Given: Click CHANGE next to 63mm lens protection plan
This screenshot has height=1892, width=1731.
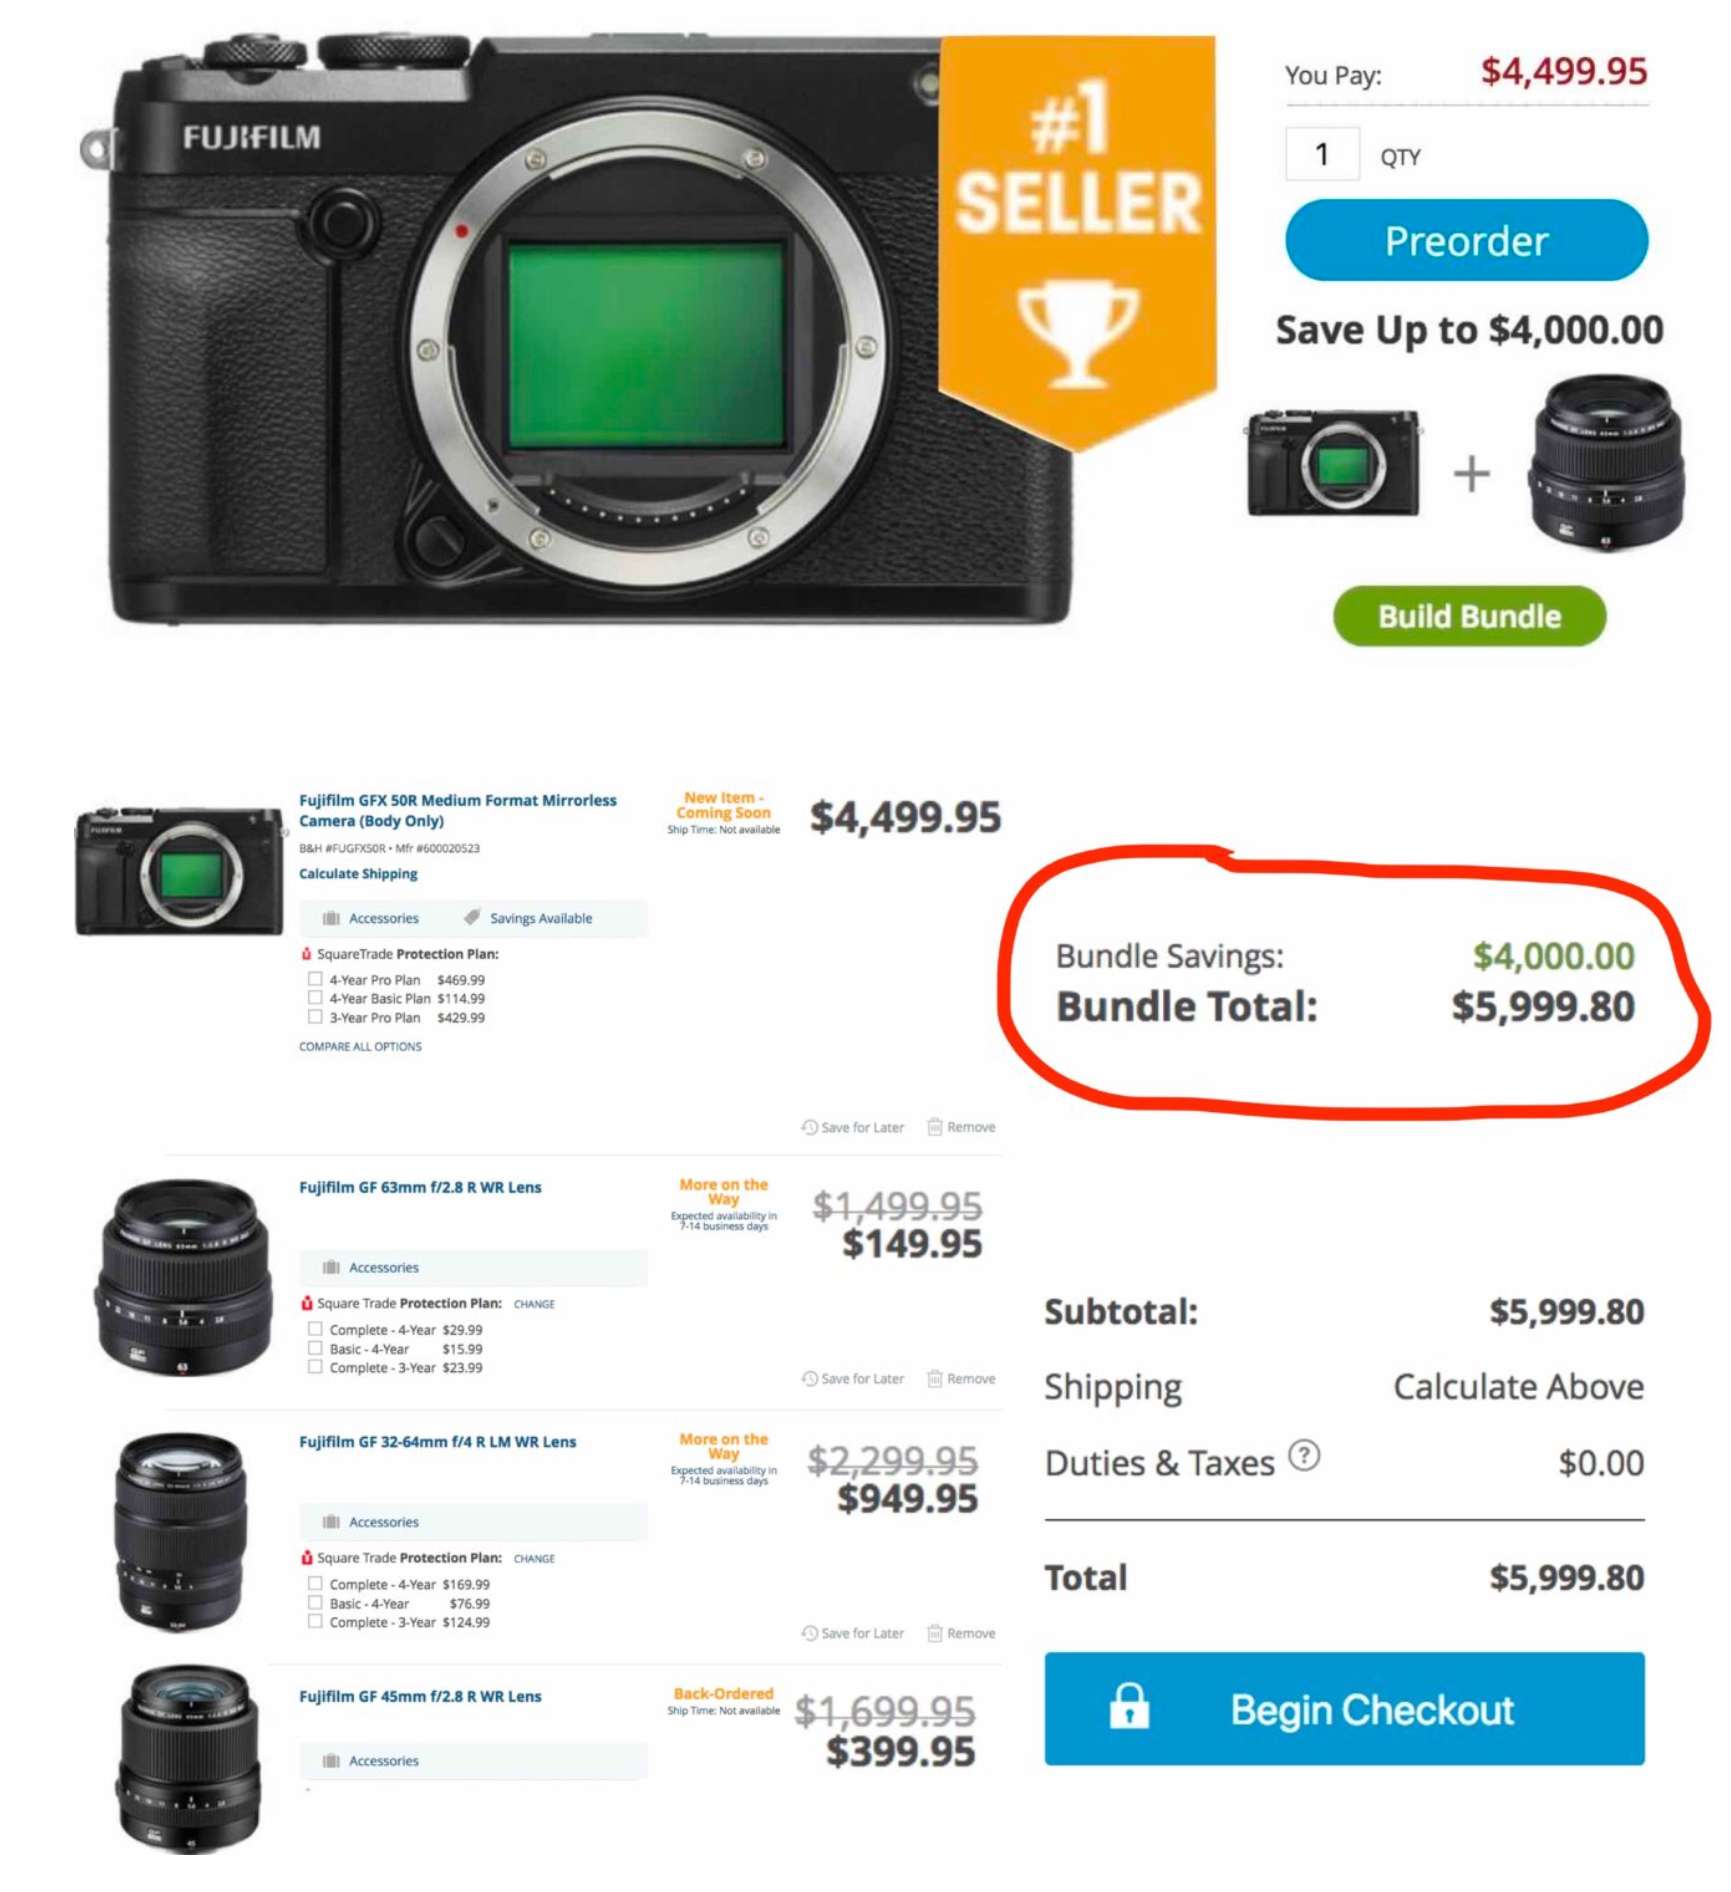Looking at the screenshot, I should pyautogui.click(x=534, y=1304).
